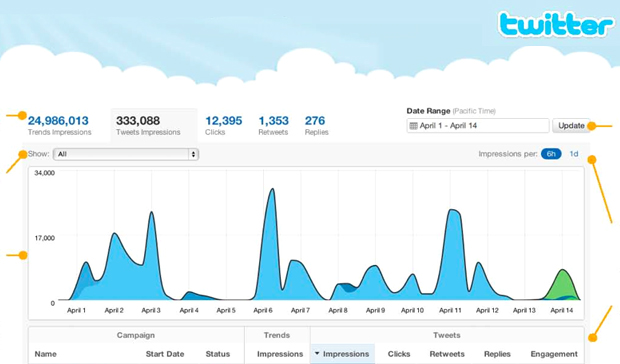Sort by the Name column header
The height and width of the screenshot is (364, 620).
coord(45,354)
